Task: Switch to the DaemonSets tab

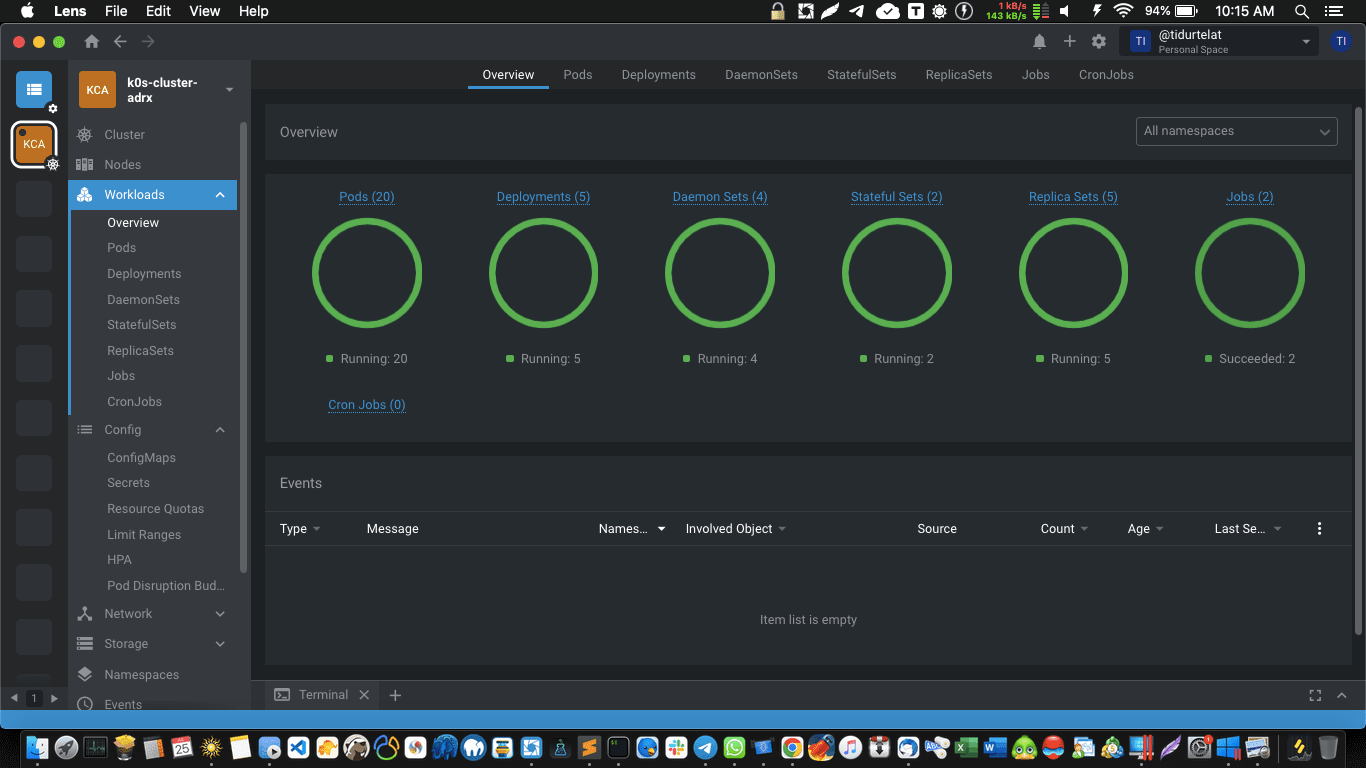Action: pyautogui.click(x=762, y=75)
